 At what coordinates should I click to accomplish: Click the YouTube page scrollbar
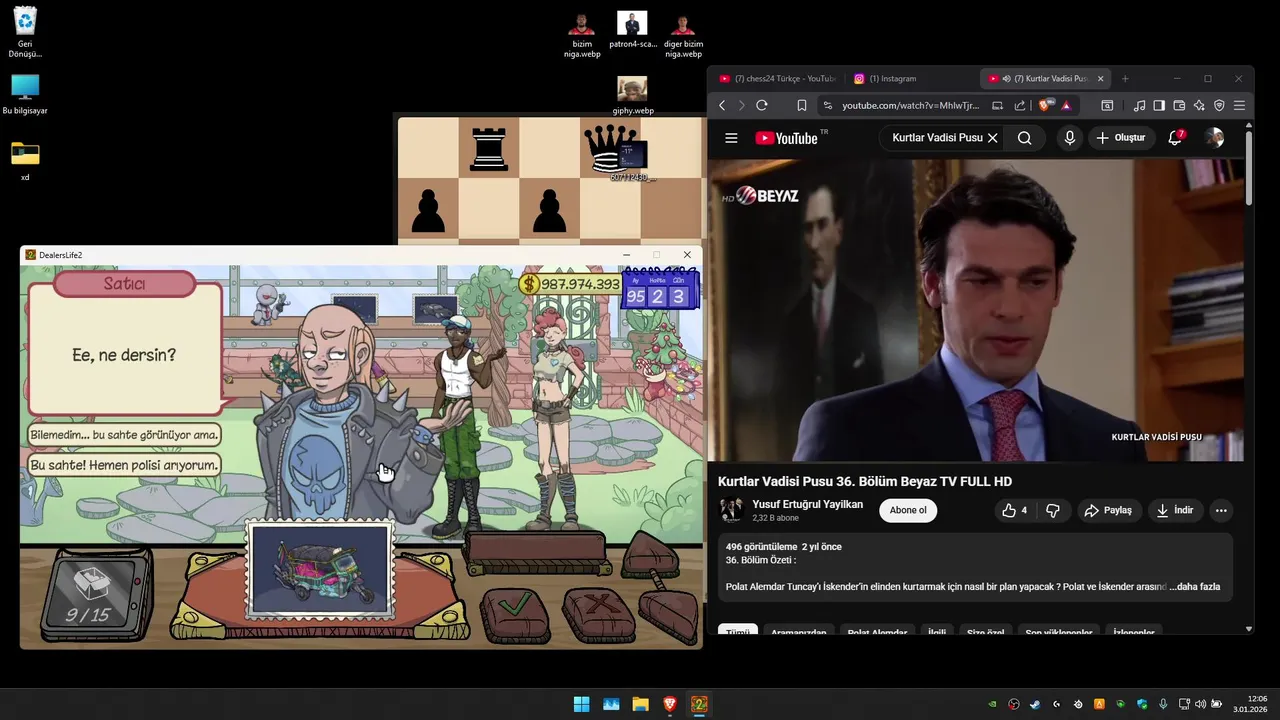click(x=1248, y=166)
